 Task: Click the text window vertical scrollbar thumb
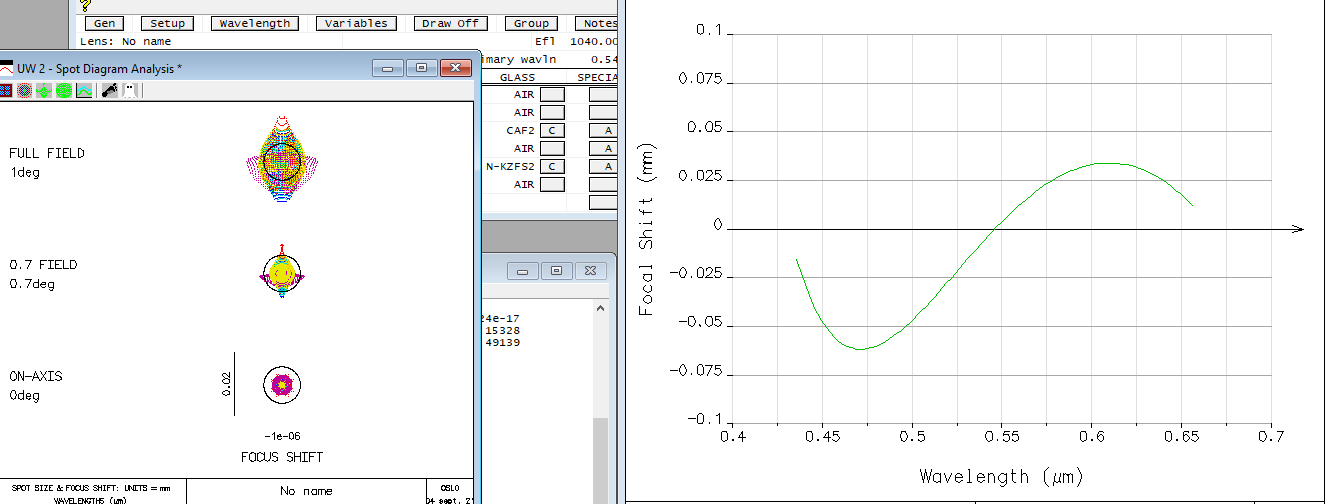pos(600,461)
